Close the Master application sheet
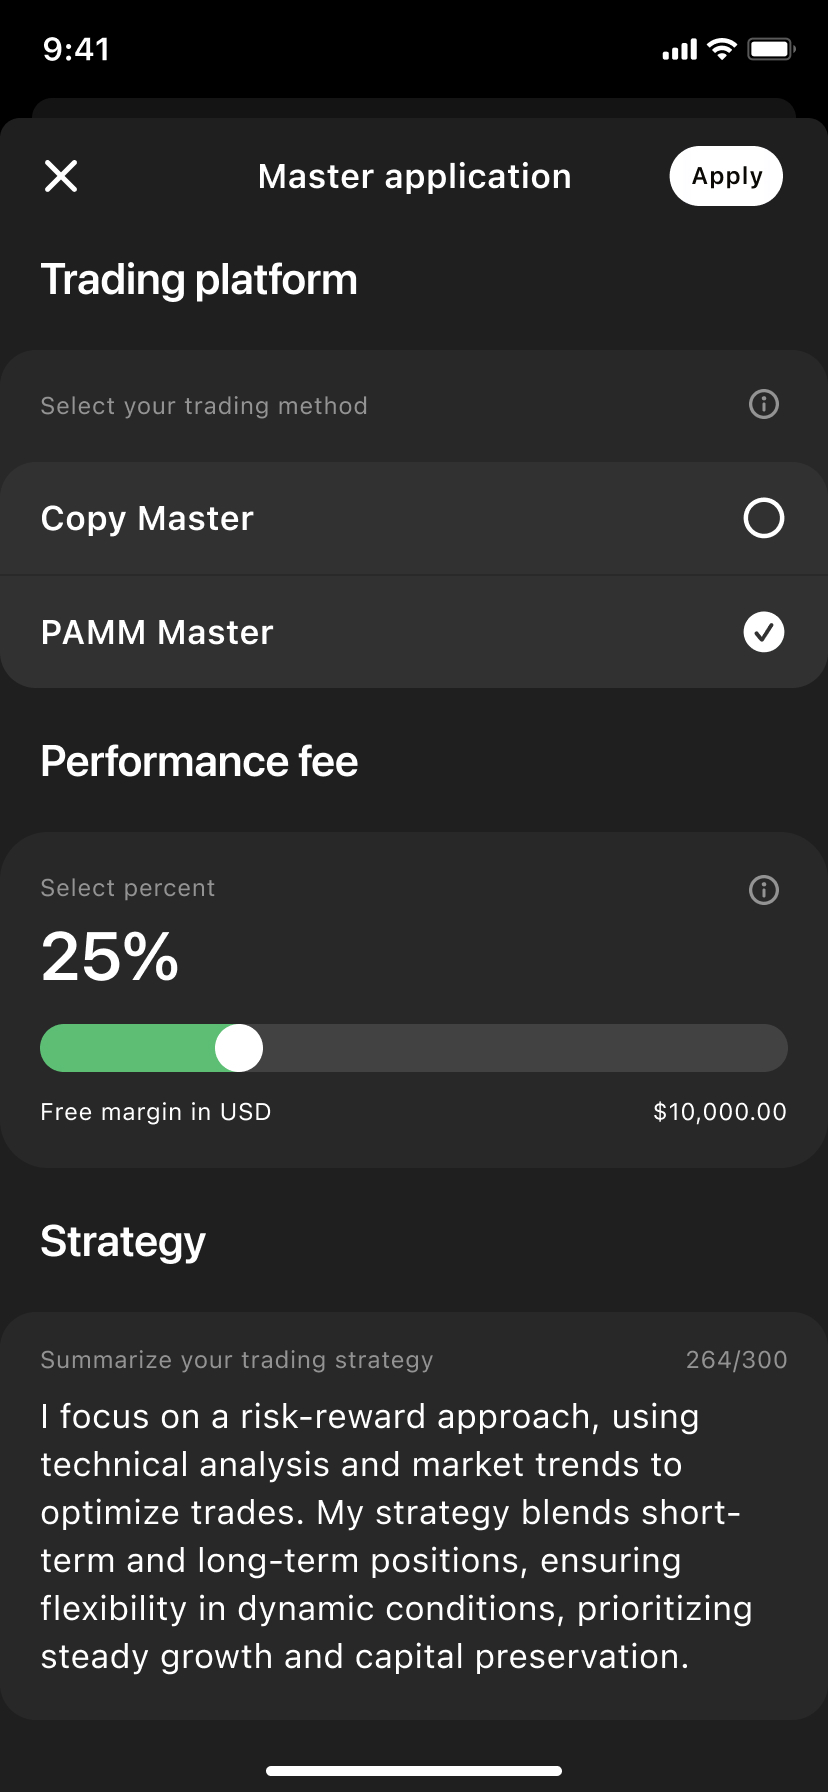 pos(61,176)
